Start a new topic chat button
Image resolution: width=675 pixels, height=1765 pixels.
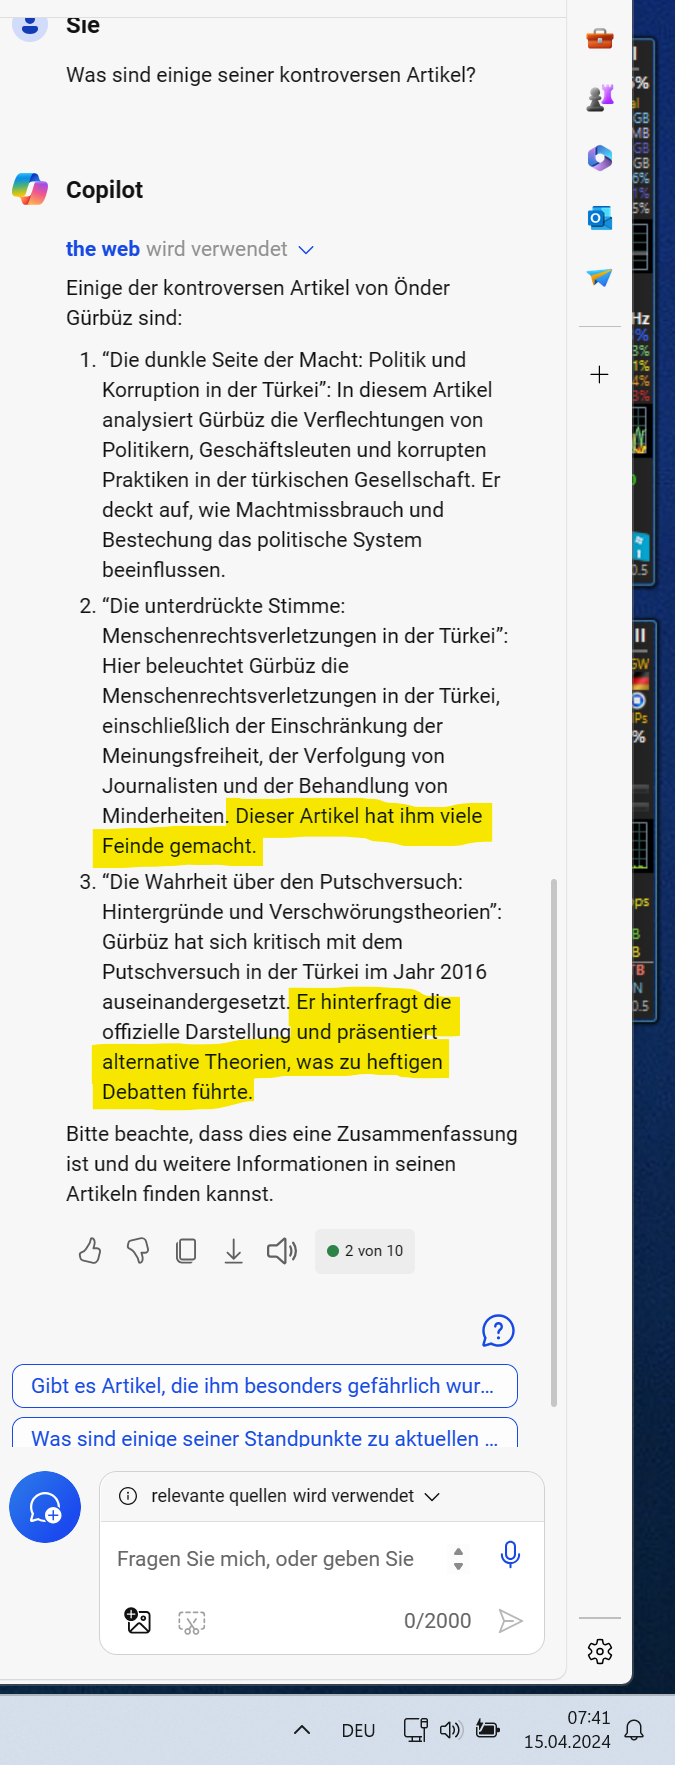tap(45, 1507)
